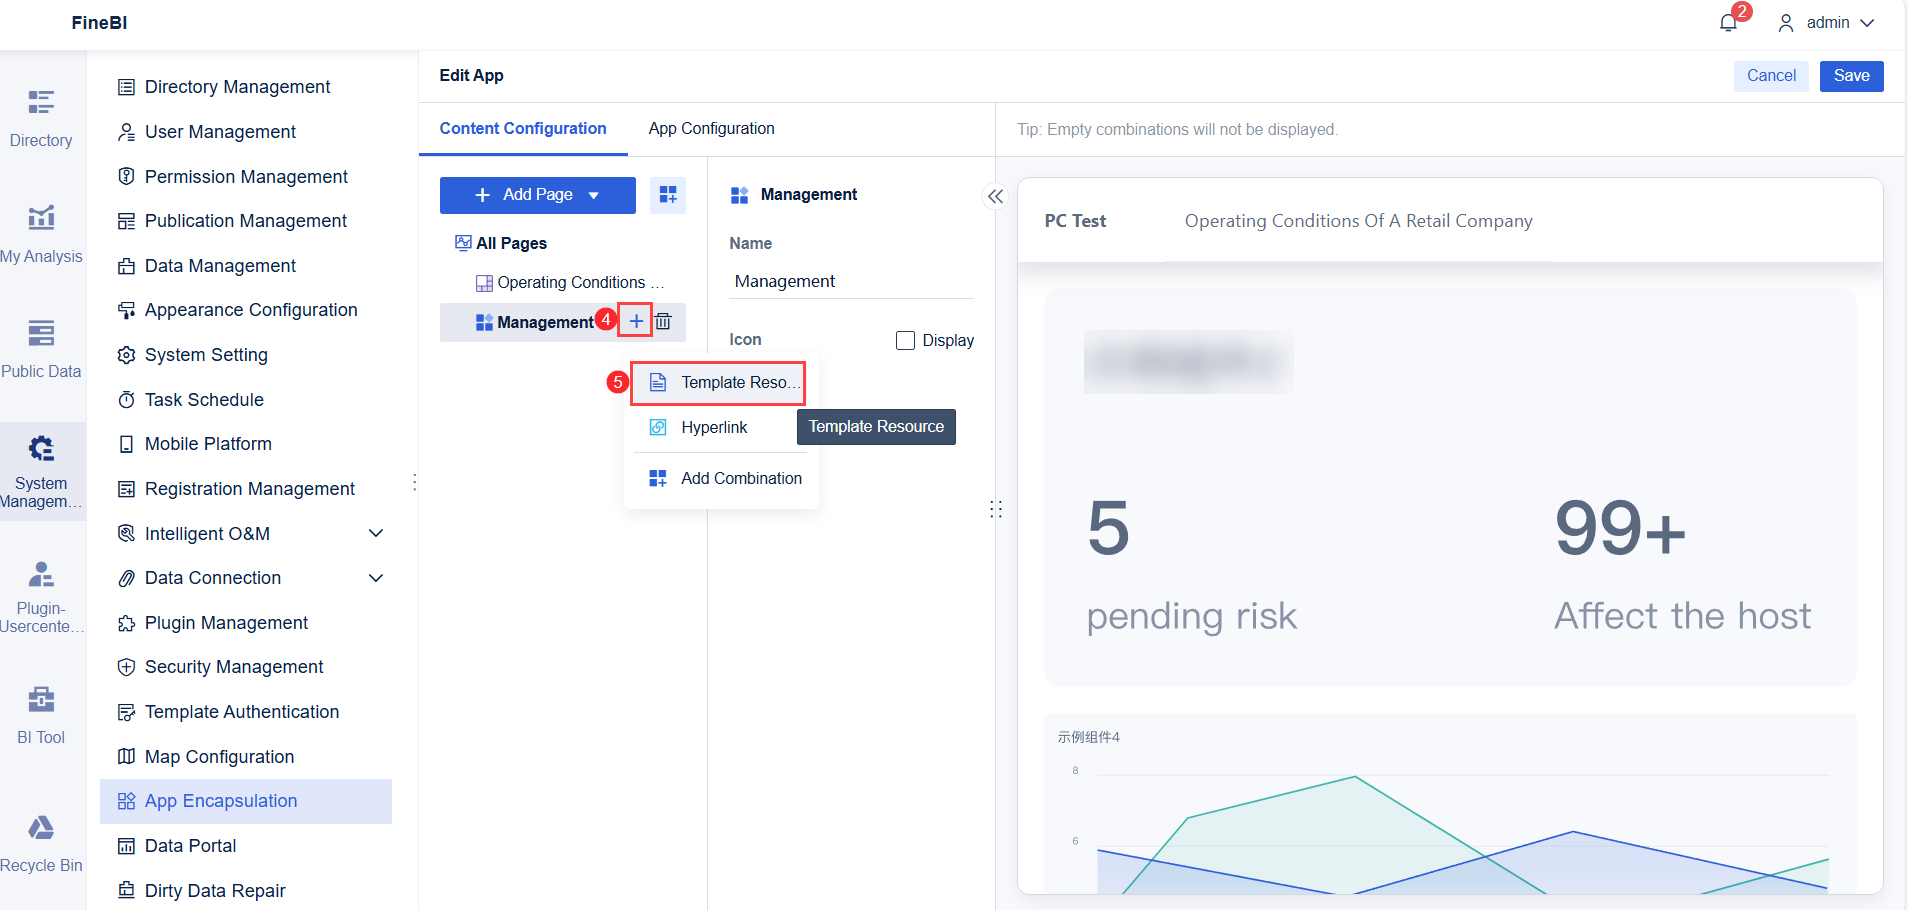Open Plugin-Usercenter sidebar section

(41, 597)
